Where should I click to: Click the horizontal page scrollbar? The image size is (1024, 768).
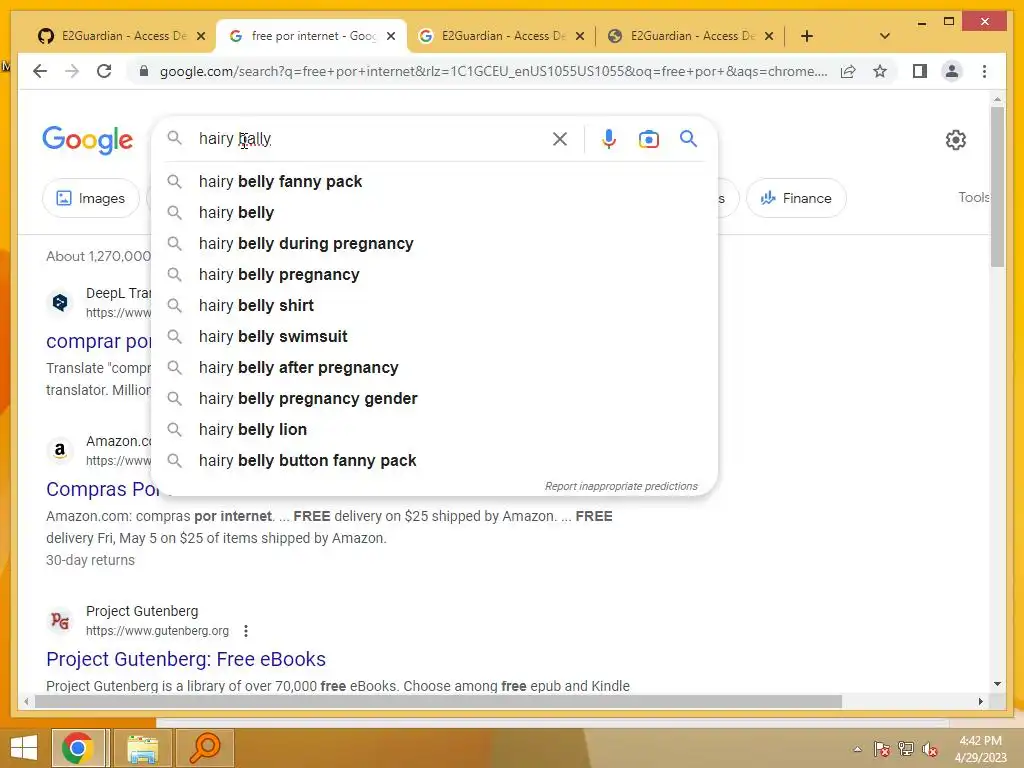pos(438,701)
